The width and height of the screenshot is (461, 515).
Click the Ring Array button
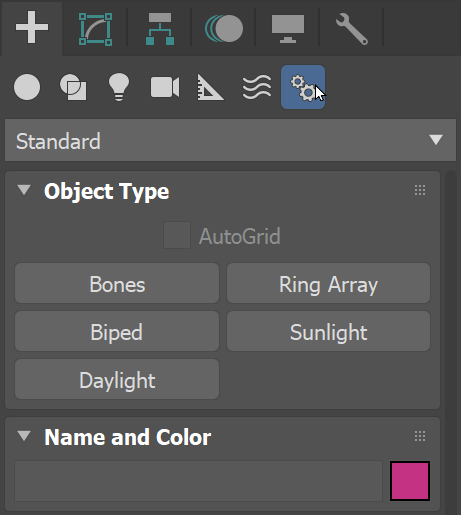pos(329,283)
